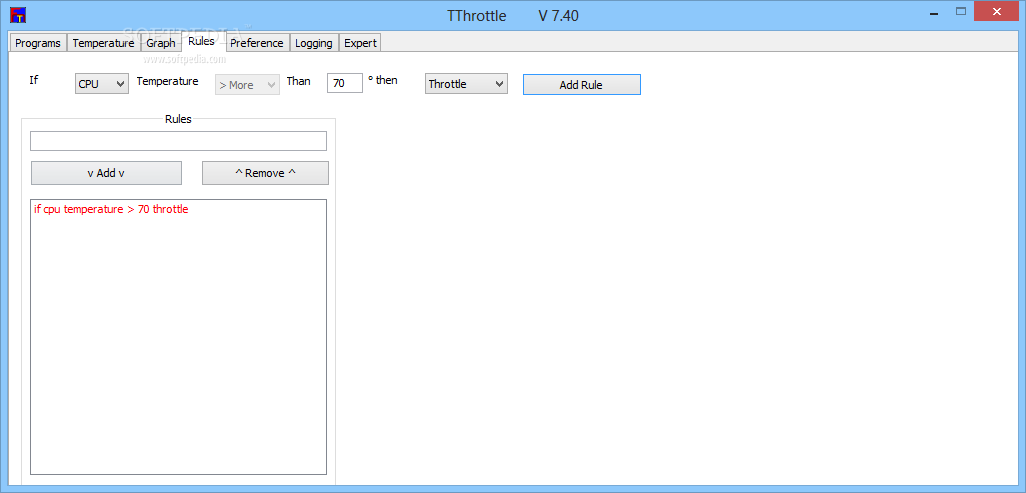Open the Temperature tab

tap(103, 43)
